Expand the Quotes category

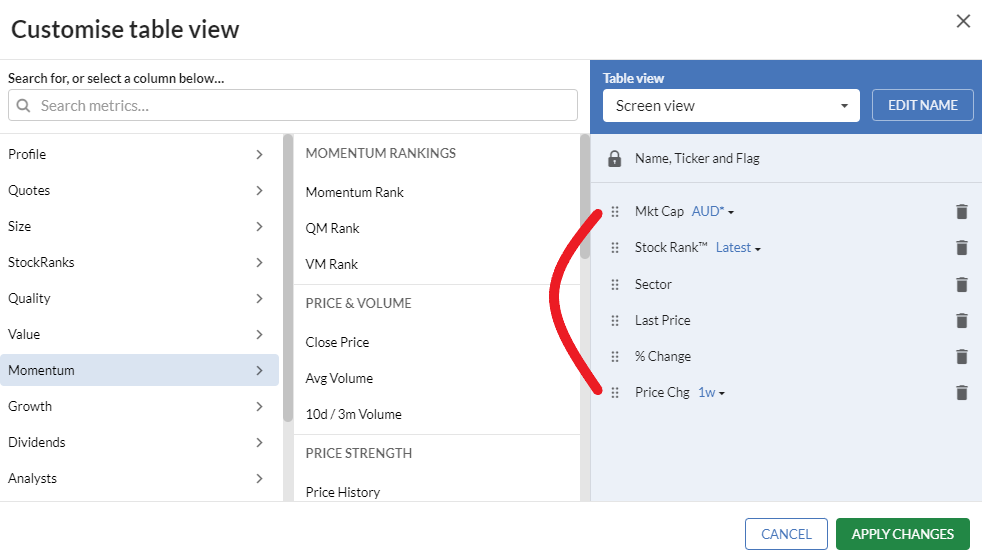[139, 190]
